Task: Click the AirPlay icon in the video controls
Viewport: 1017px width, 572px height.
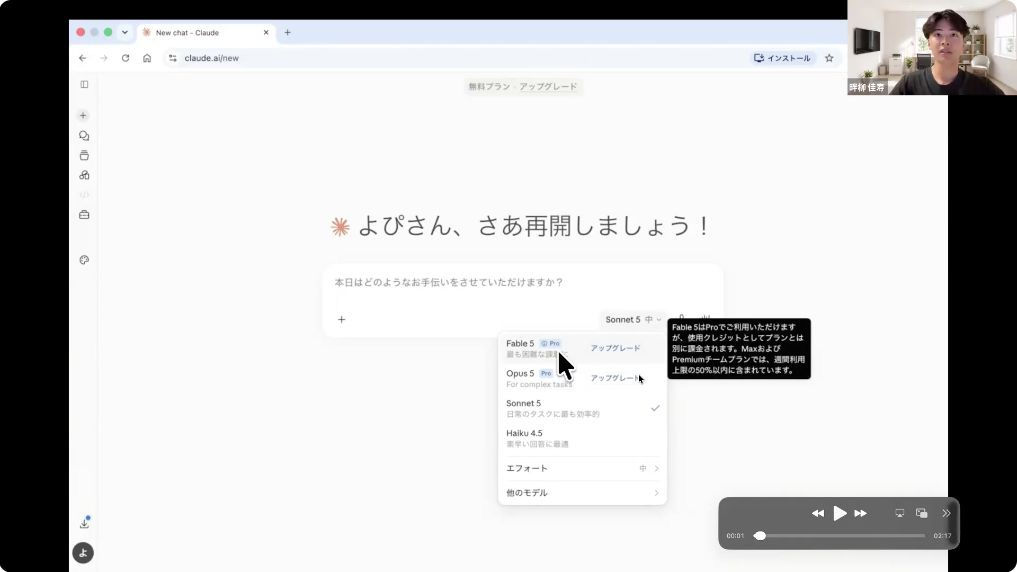Action: point(900,513)
